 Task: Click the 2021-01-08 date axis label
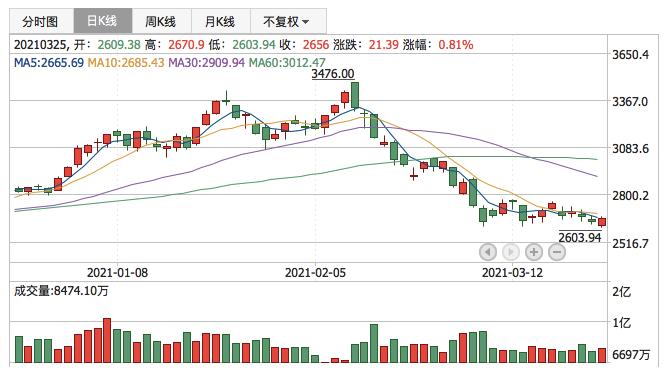click(117, 273)
